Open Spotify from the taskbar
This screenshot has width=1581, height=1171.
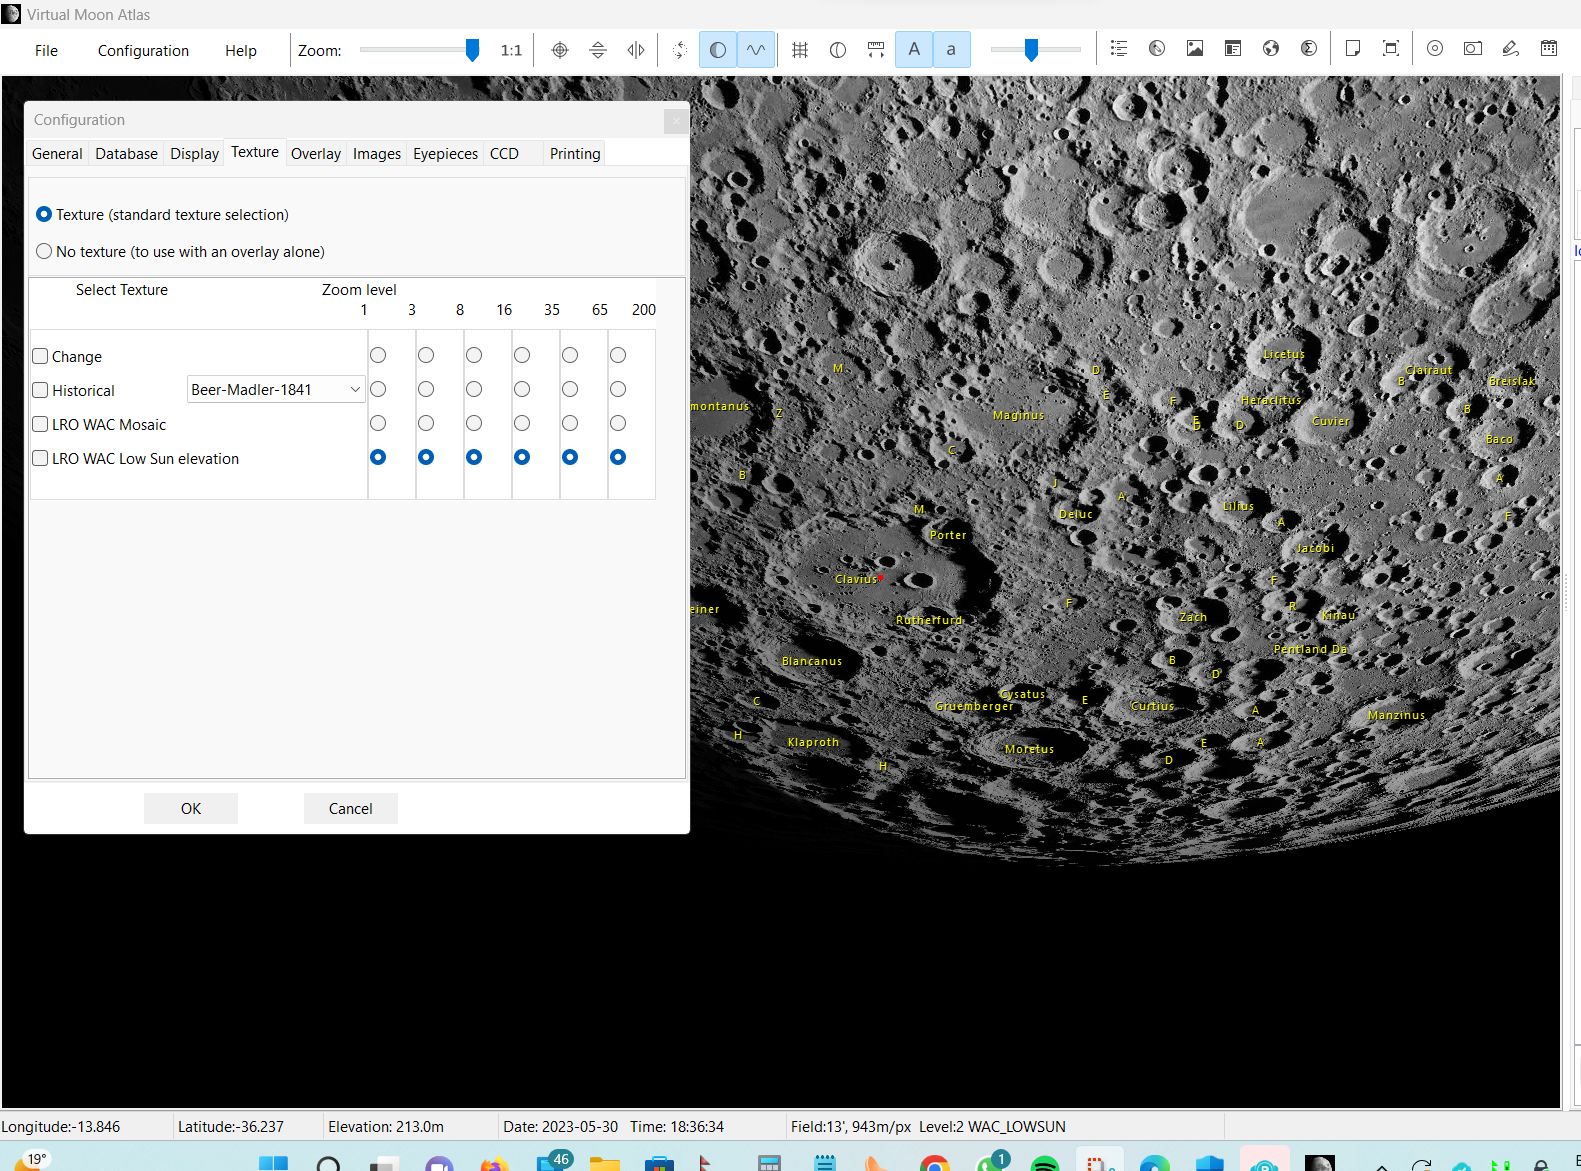coord(1044,1165)
